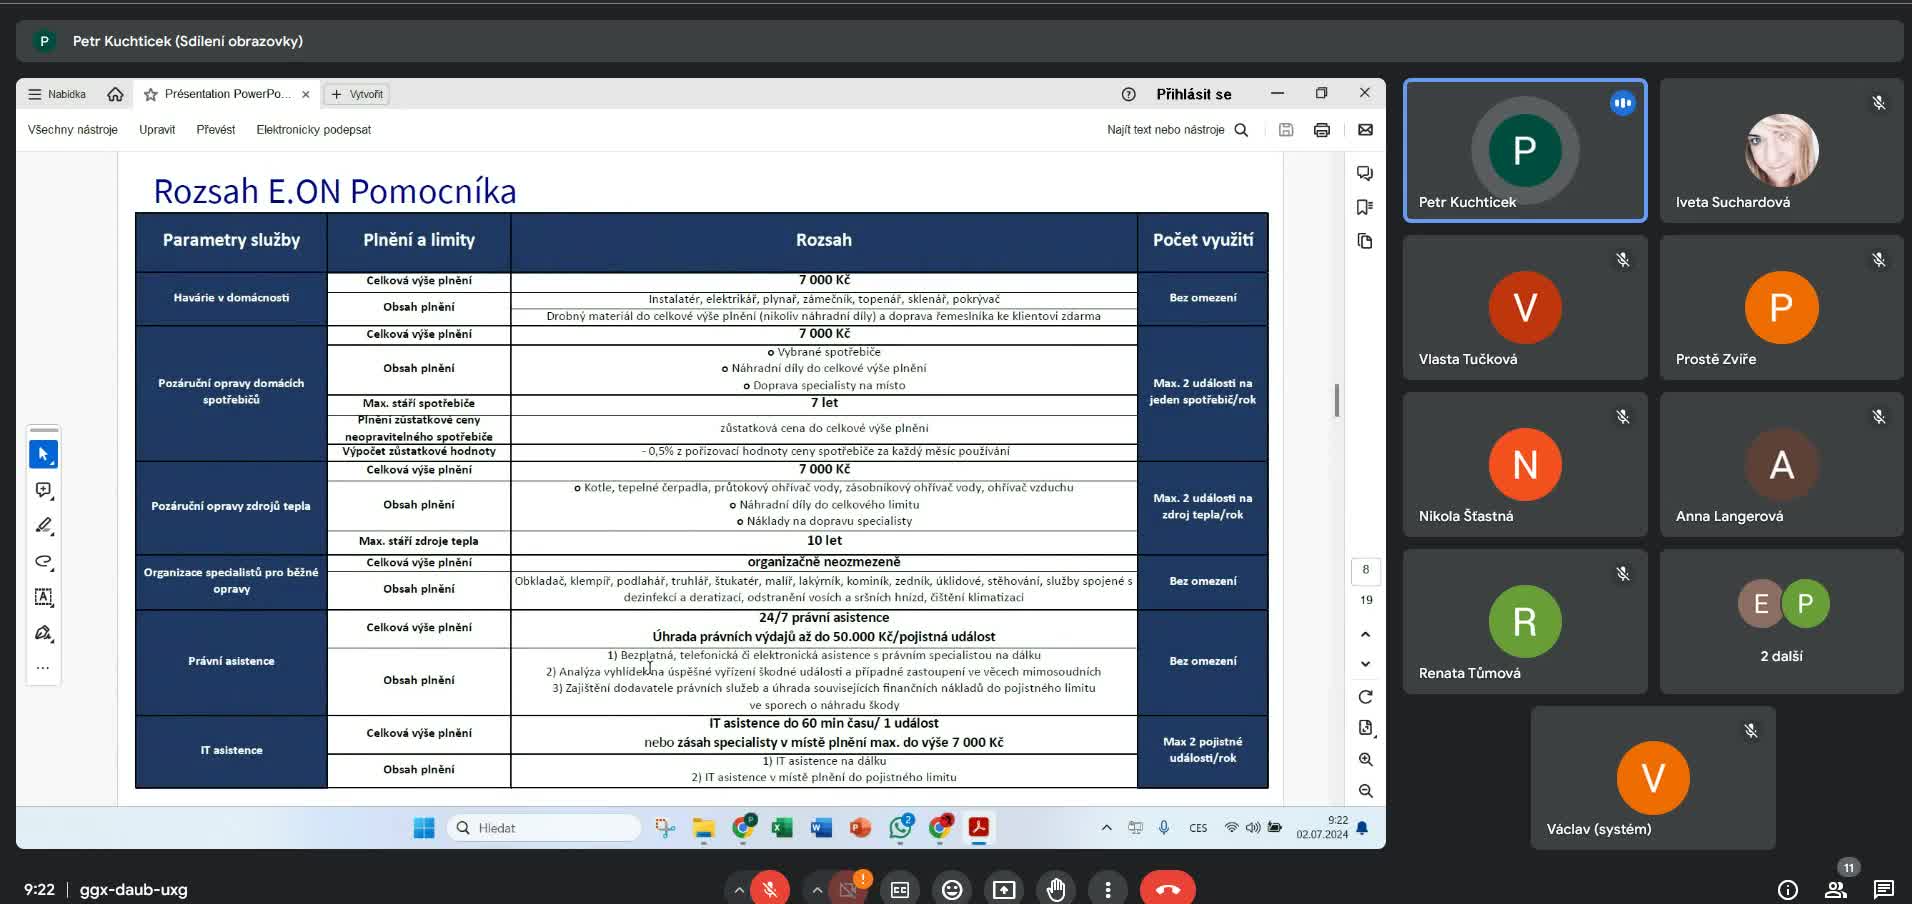Viewport: 1912px width, 904px height.
Task: Expand more tools ellipsis in quick toolbar
Action: [x=43, y=667]
